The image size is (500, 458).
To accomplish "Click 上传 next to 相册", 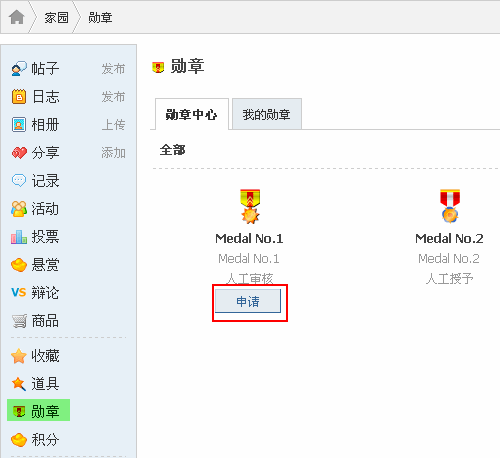I will click(x=113, y=125).
